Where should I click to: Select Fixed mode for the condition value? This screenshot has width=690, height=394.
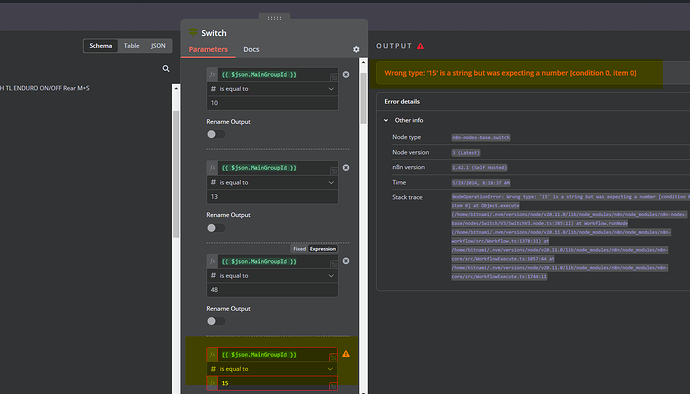click(x=299, y=249)
